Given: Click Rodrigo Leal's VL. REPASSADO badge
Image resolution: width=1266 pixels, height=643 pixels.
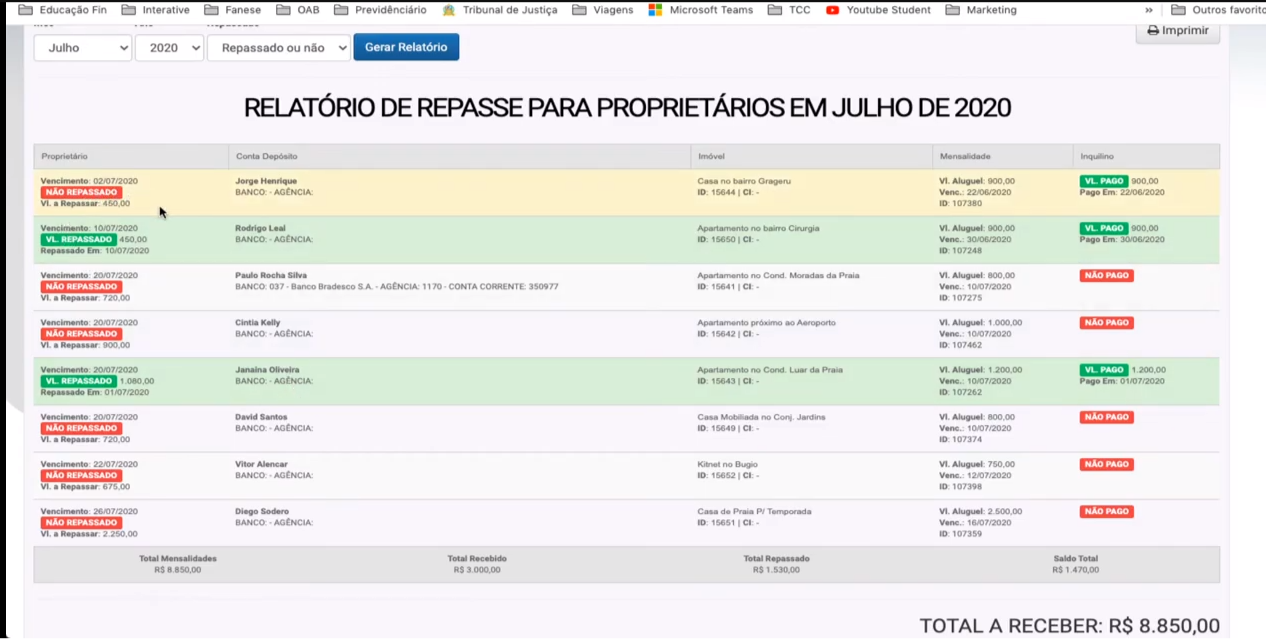Looking at the screenshot, I should click(78, 240).
